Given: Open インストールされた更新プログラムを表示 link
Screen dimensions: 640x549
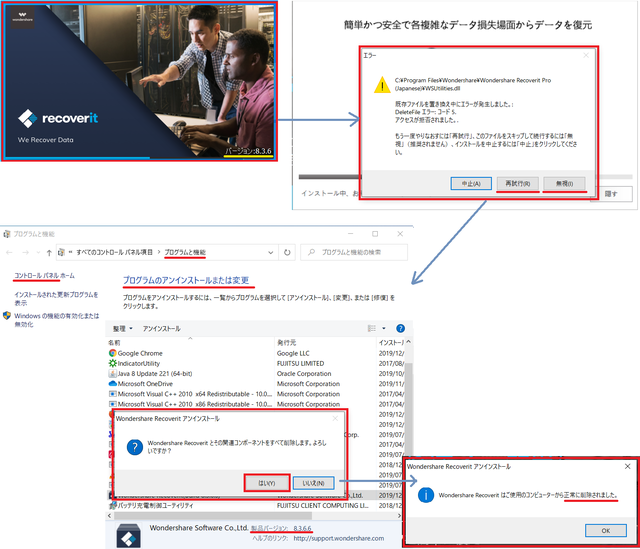Looking at the screenshot, I should pyautogui.click(x=56, y=298).
